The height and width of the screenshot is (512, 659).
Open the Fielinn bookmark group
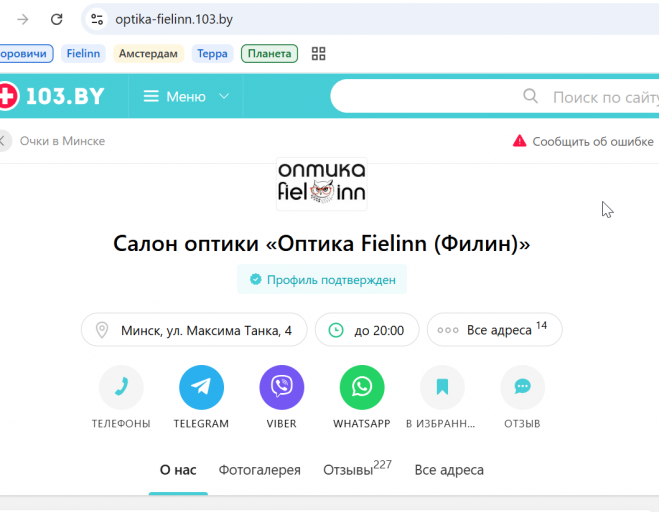click(83, 54)
